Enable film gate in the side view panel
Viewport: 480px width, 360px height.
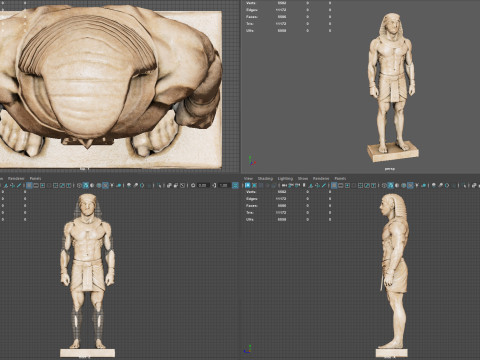(341, 185)
